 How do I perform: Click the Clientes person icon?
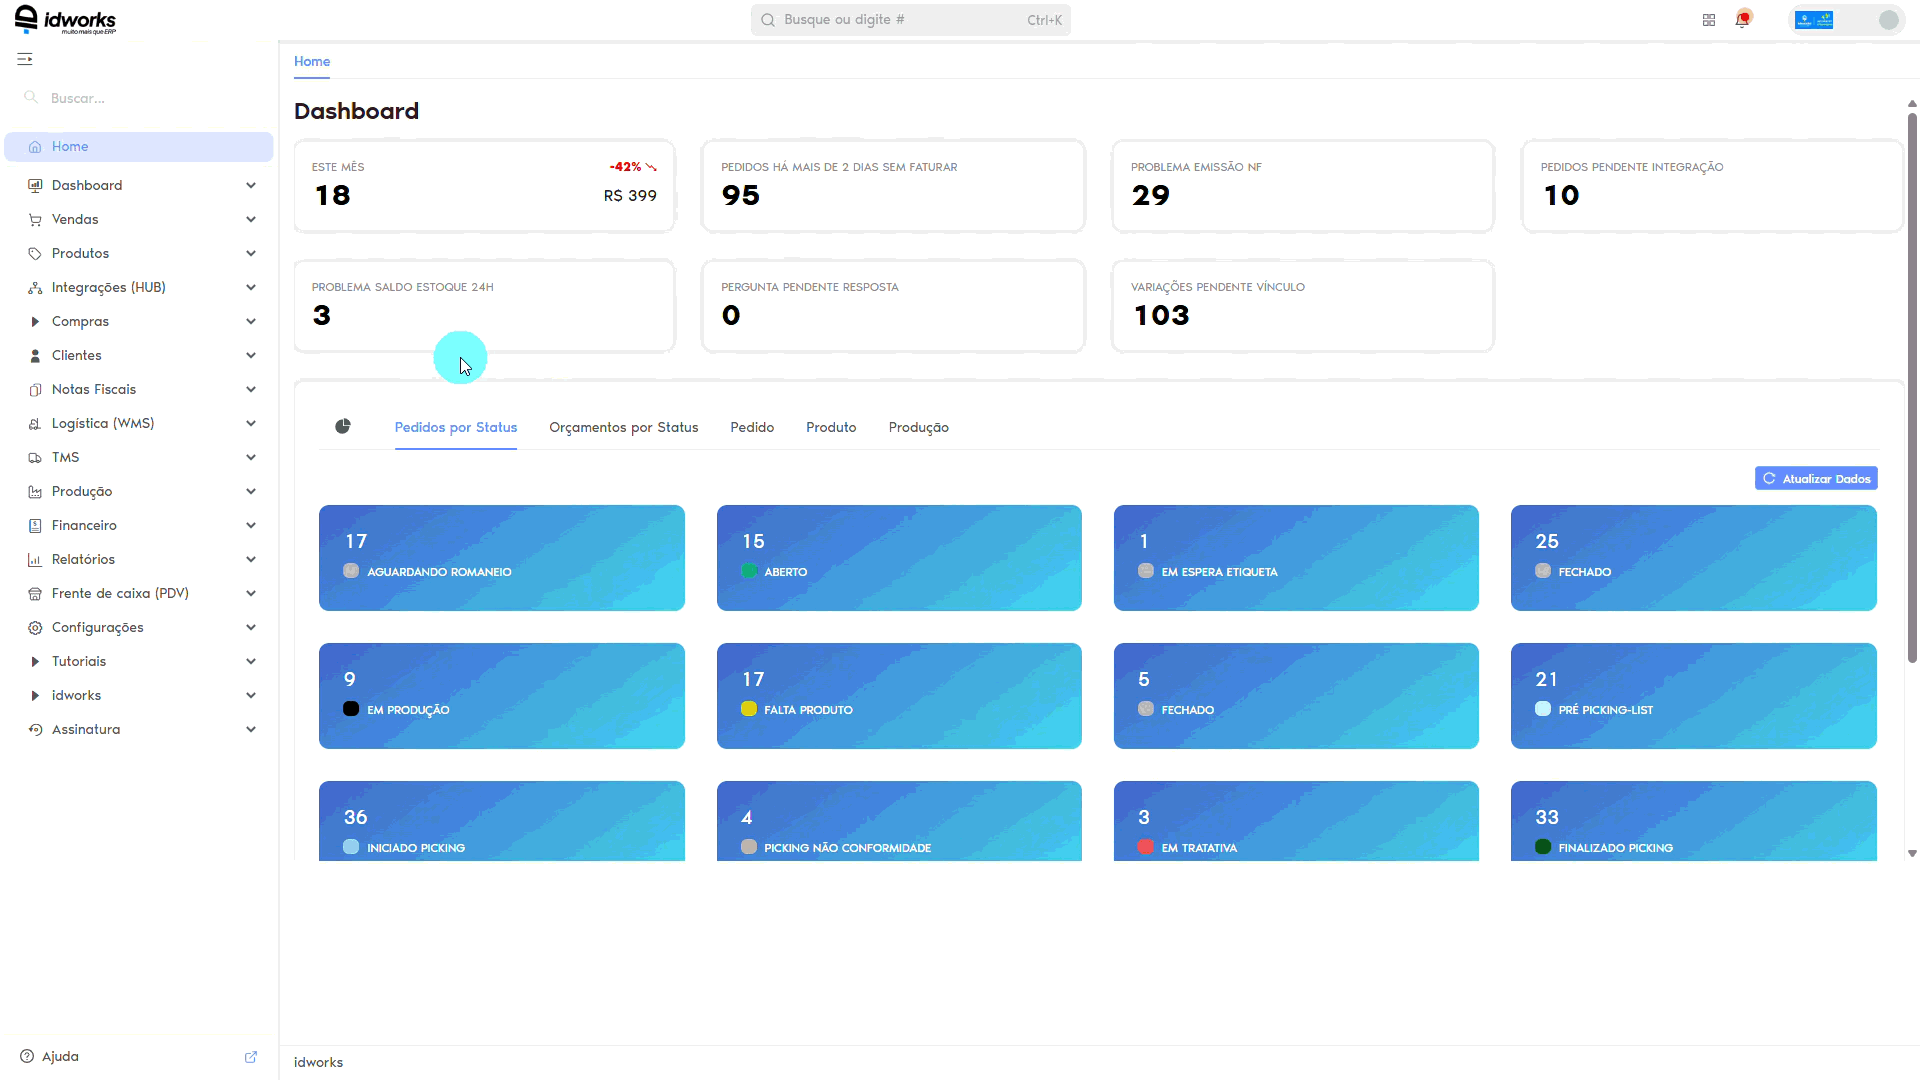coord(35,355)
